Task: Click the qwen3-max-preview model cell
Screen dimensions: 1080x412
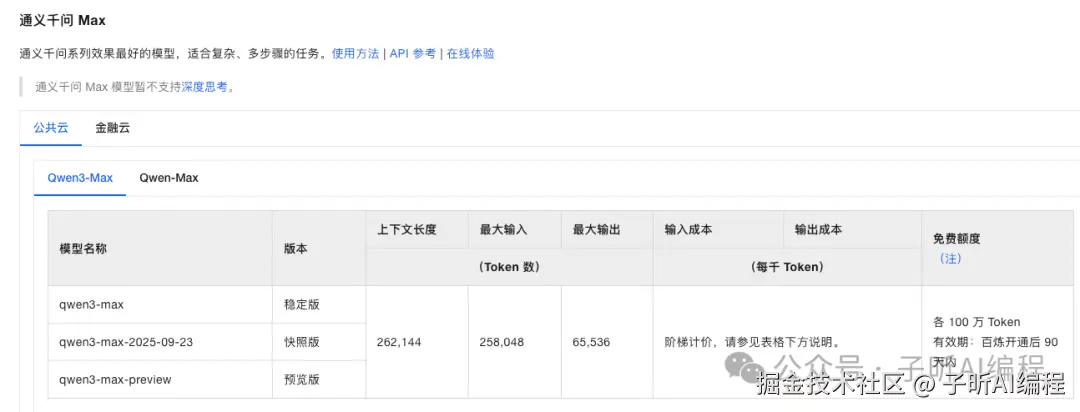Action: click(x=115, y=379)
